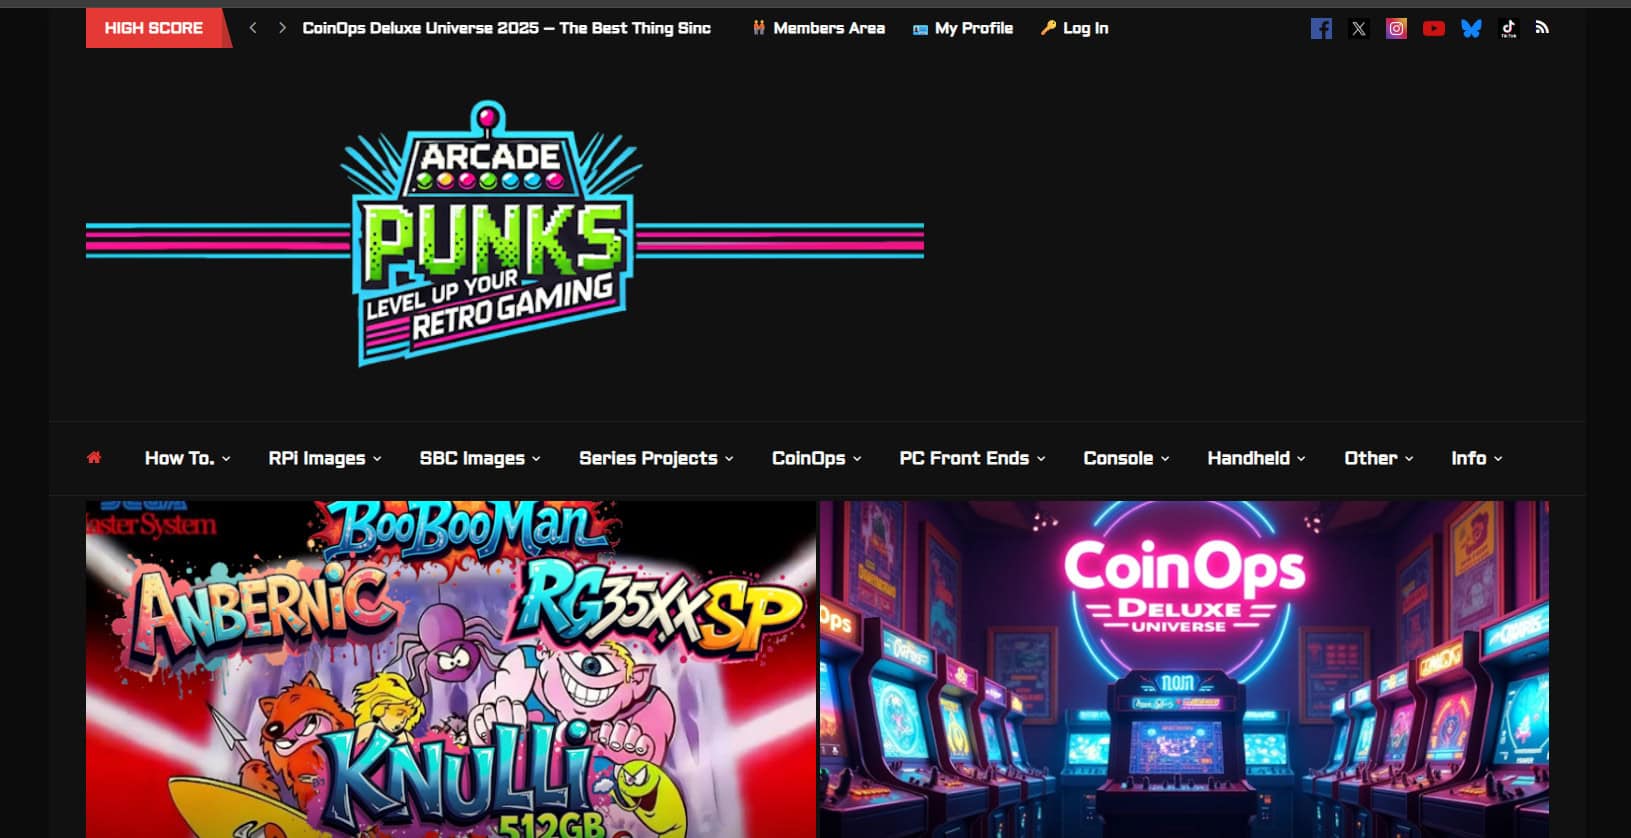Click the Arcade Punks logo

click(x=504, y=233)
